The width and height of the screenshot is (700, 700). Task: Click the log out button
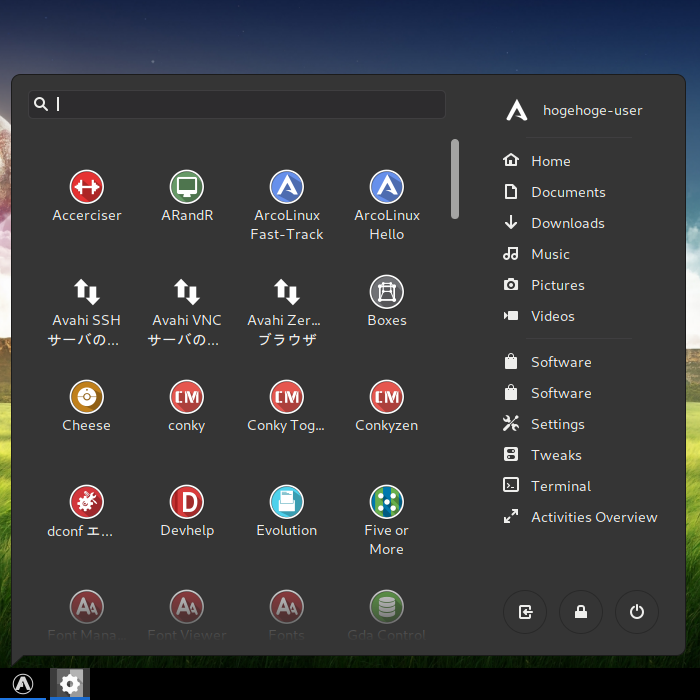[525, 612]
